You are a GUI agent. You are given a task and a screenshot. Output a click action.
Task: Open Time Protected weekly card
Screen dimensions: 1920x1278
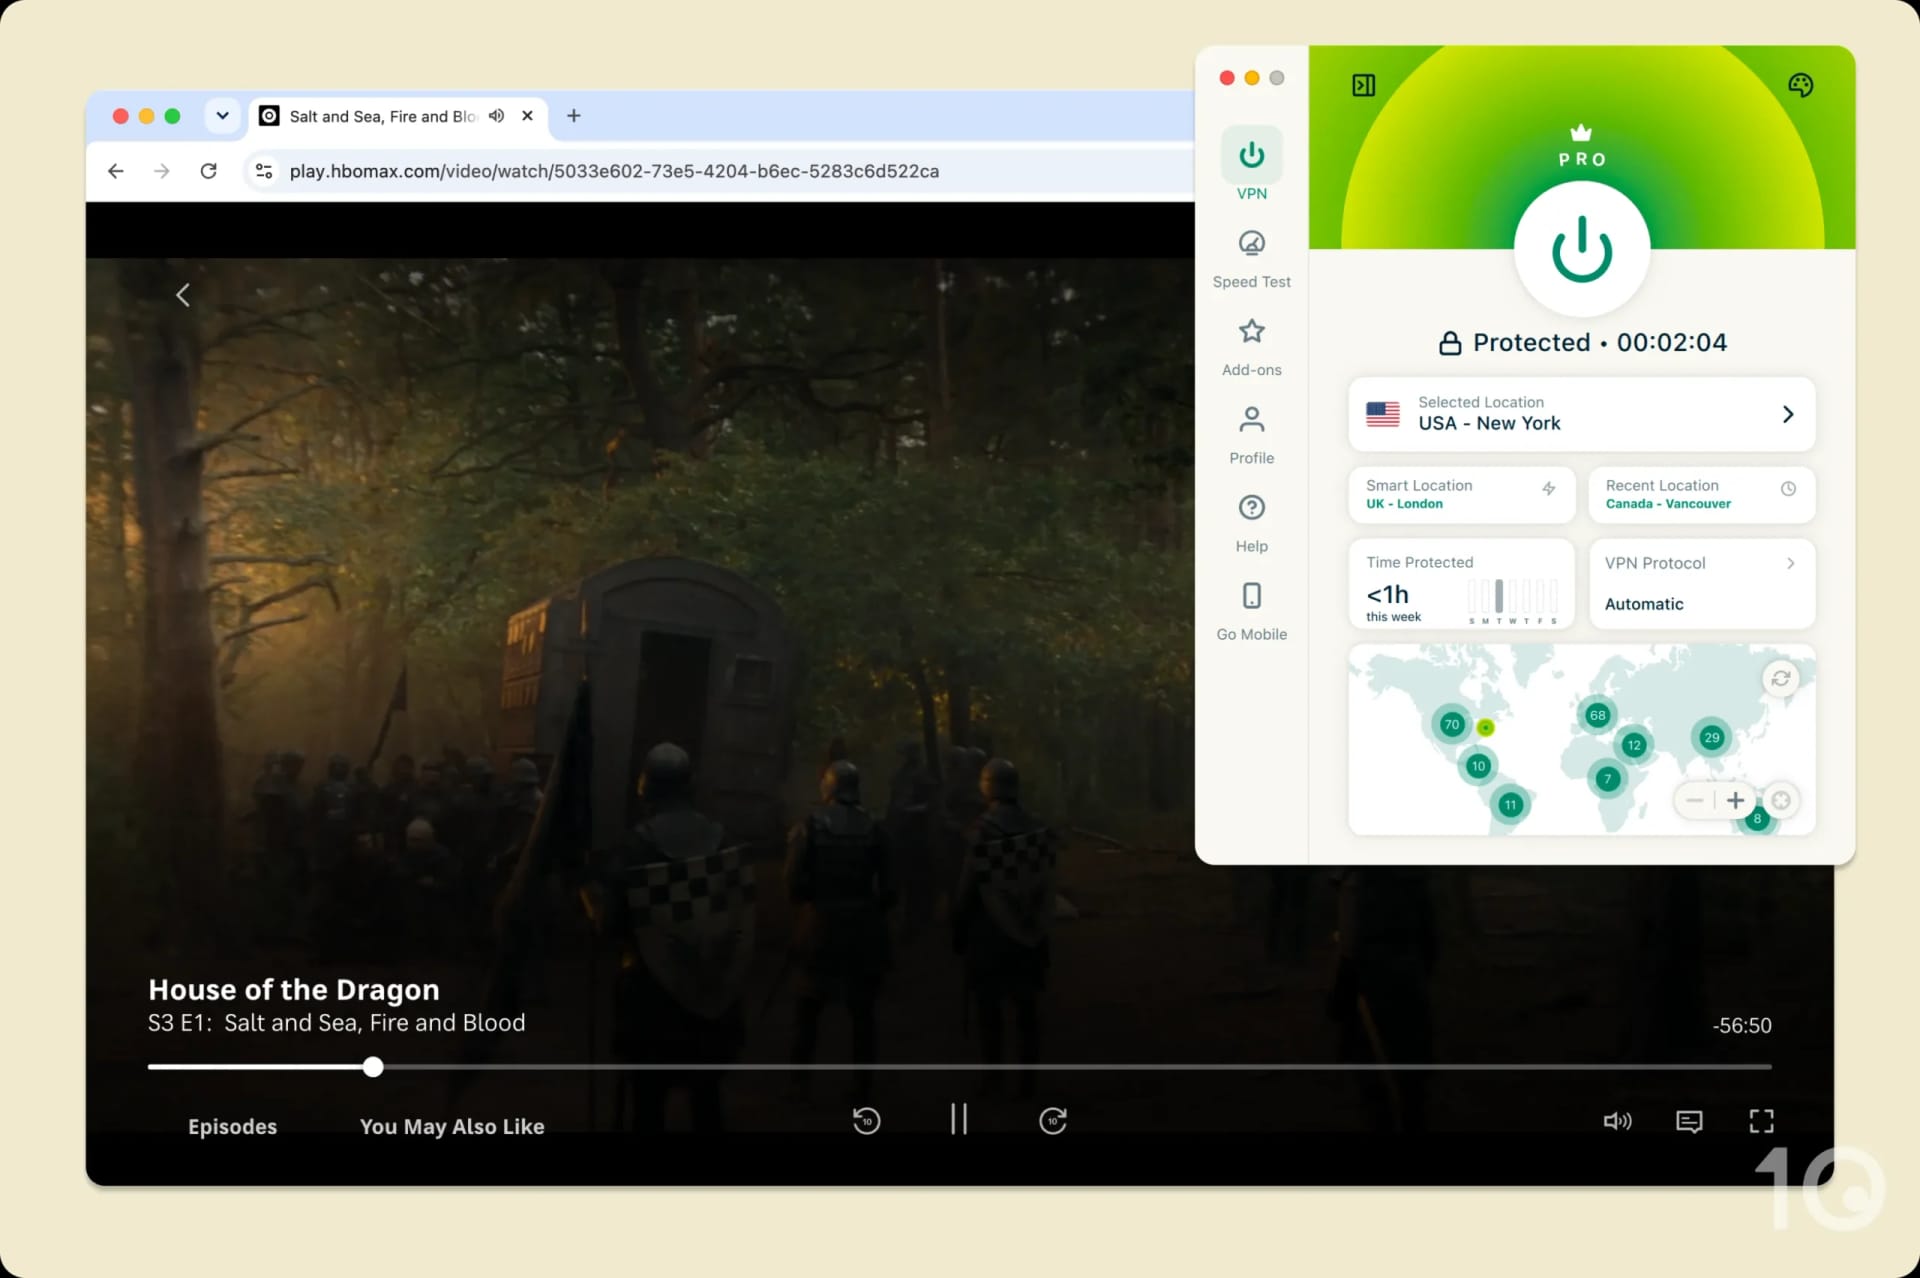tap(1461, 585)
